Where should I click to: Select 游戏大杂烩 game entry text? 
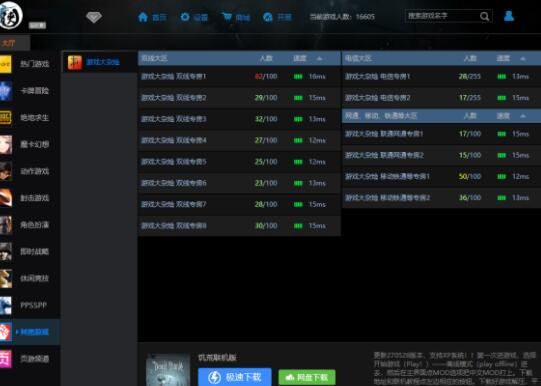tap(103, 62)
